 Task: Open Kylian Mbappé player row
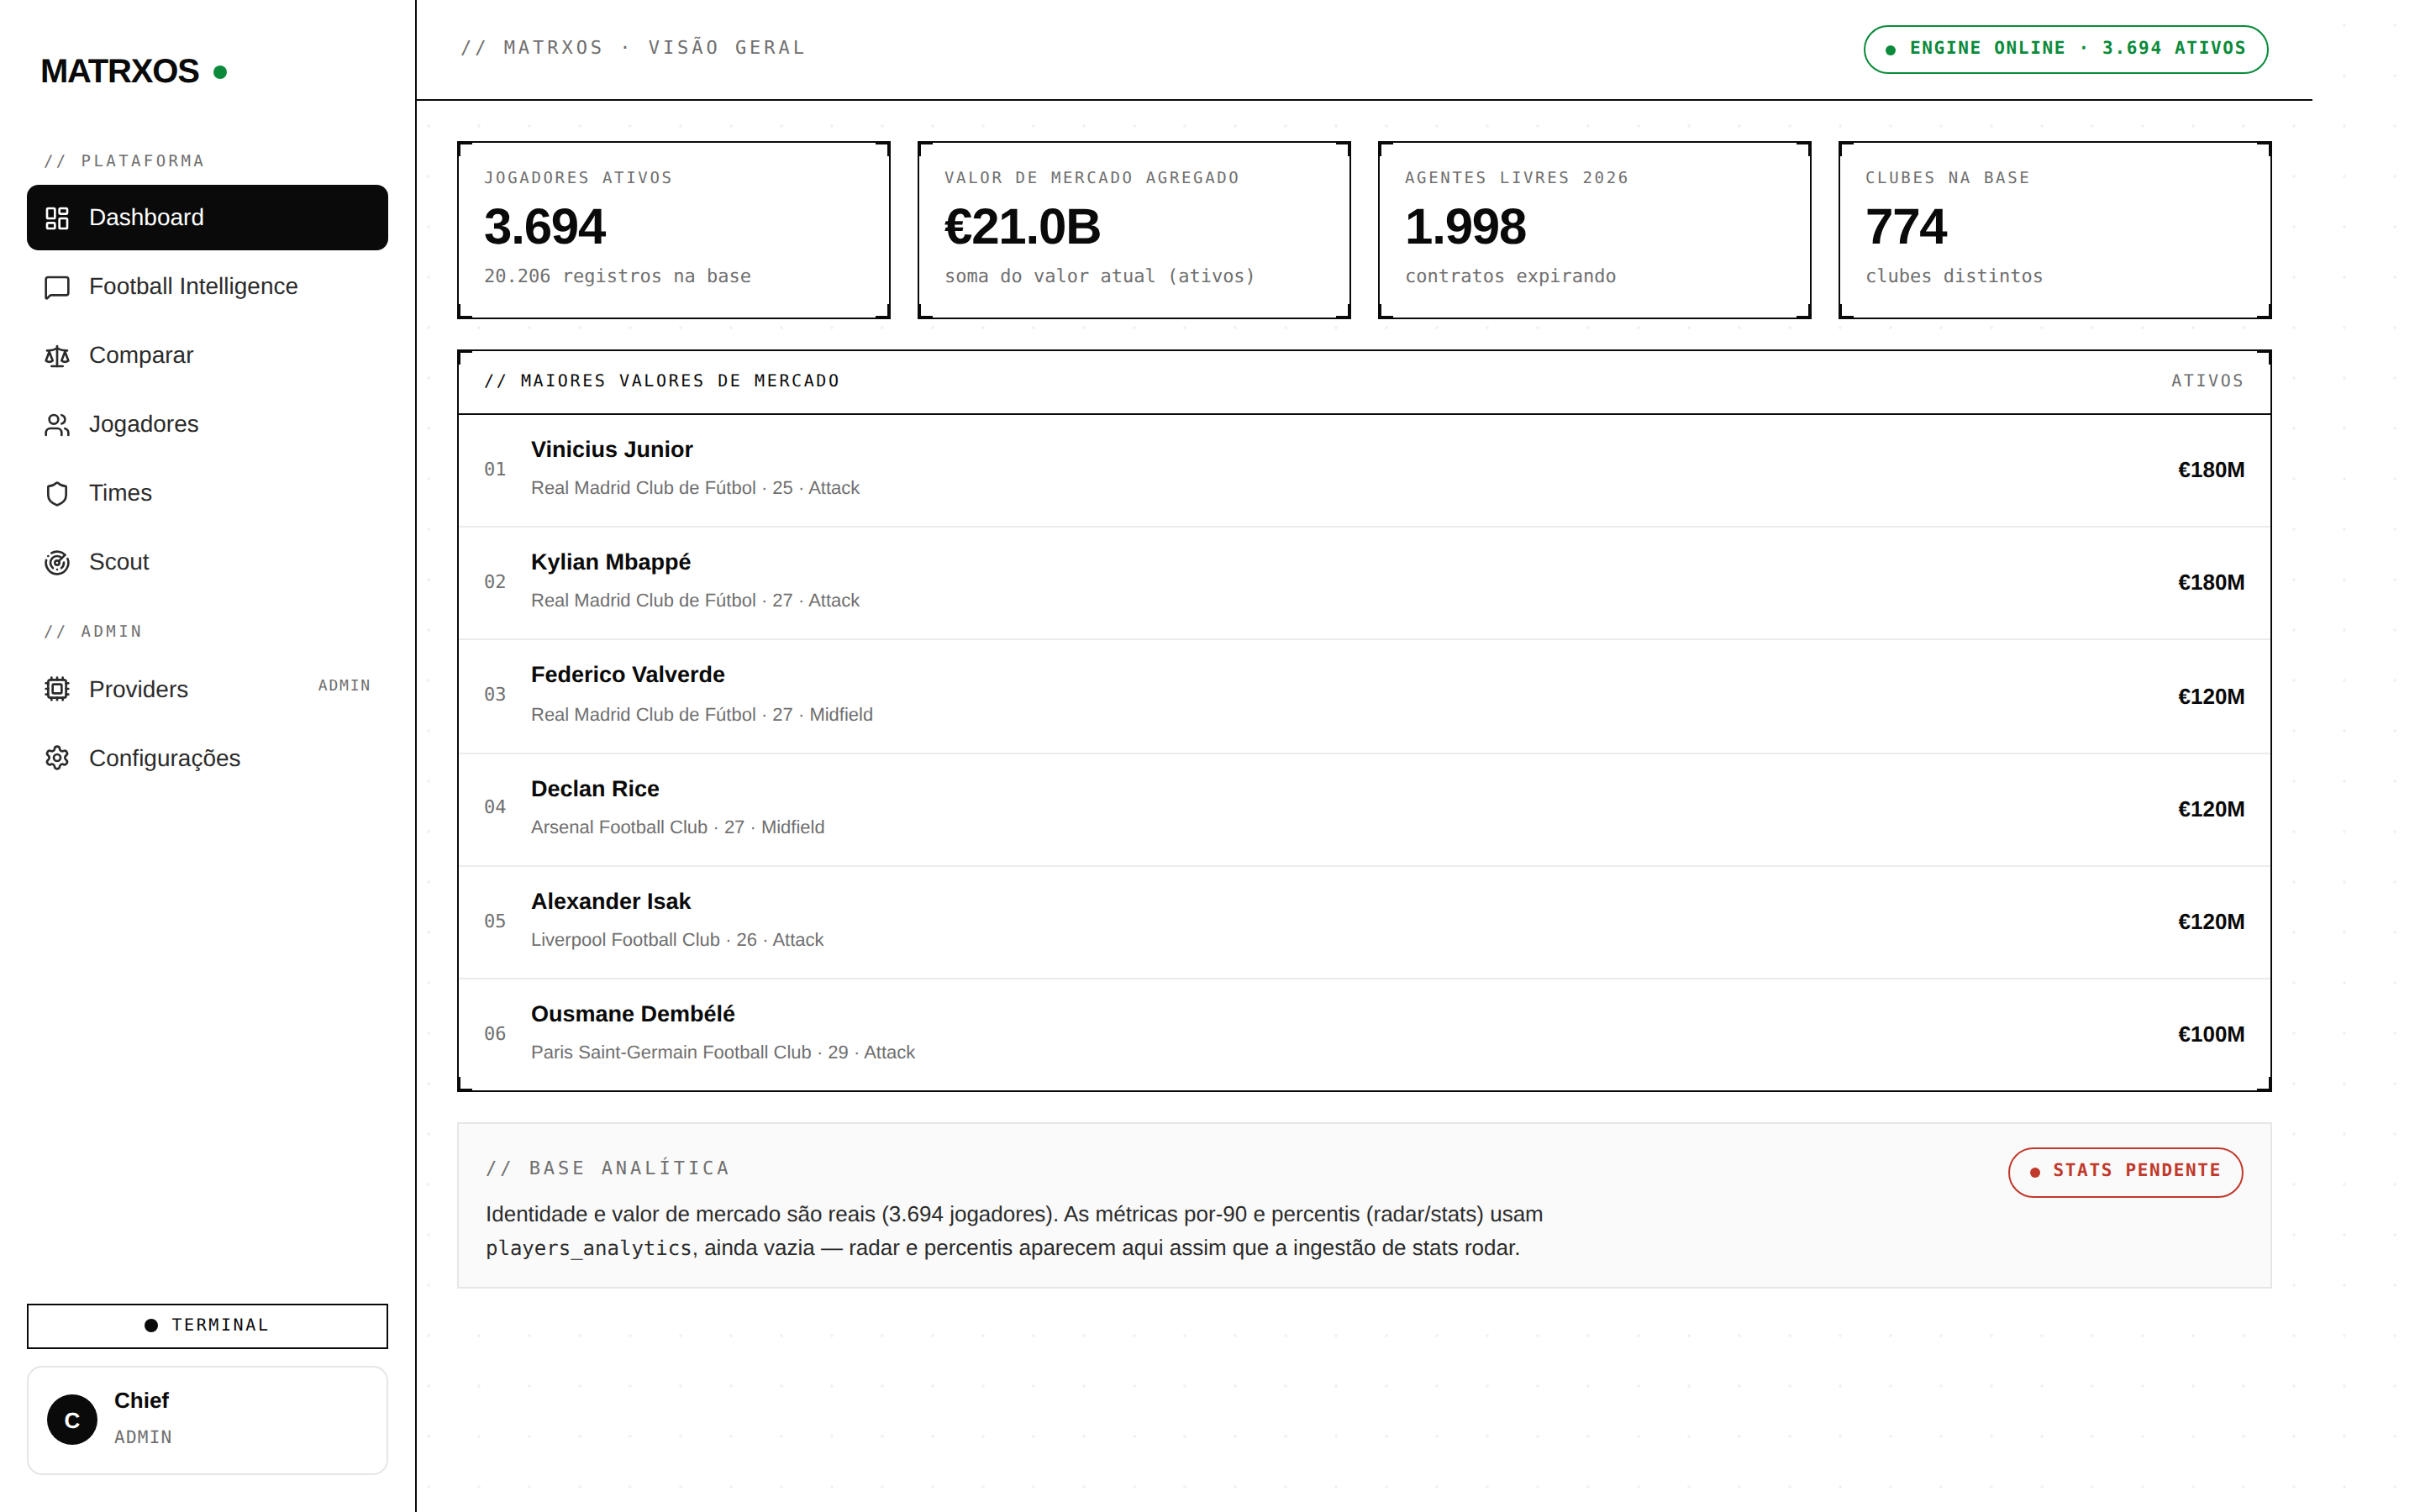point(1364,583)
